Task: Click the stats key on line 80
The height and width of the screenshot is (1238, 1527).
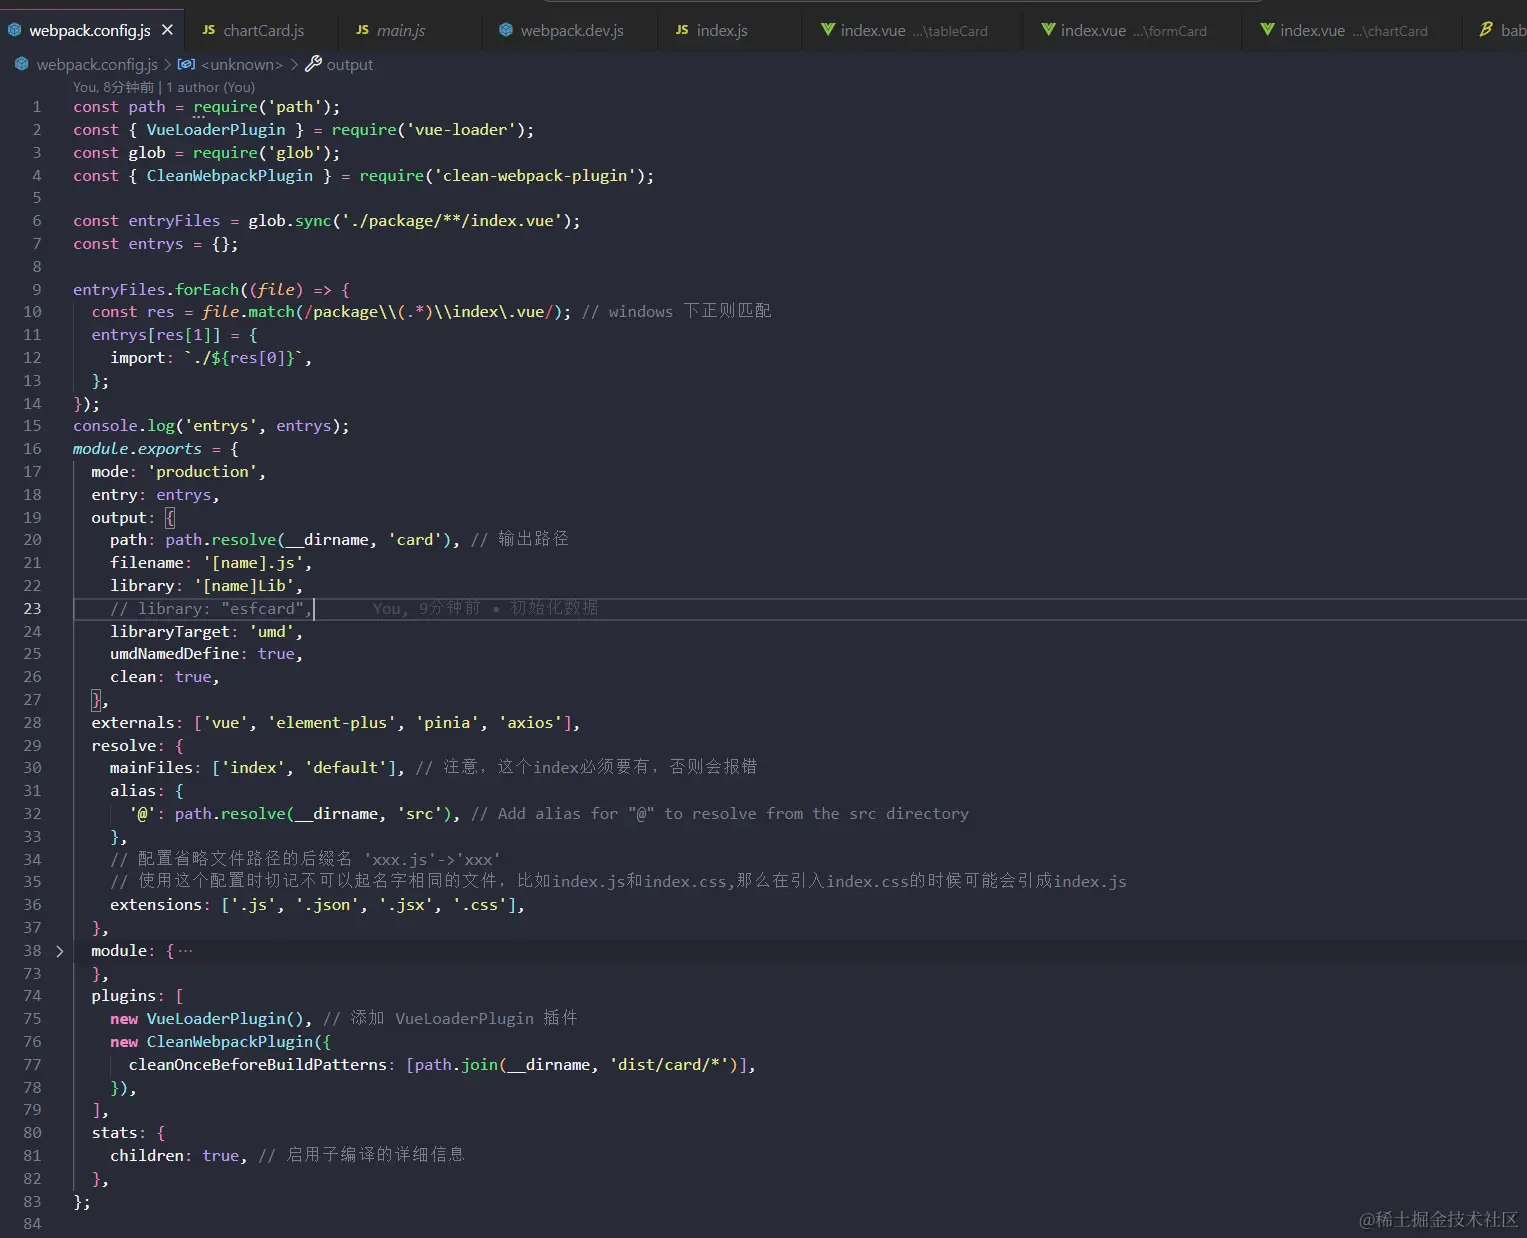Action: click(x=114, y=1133)
